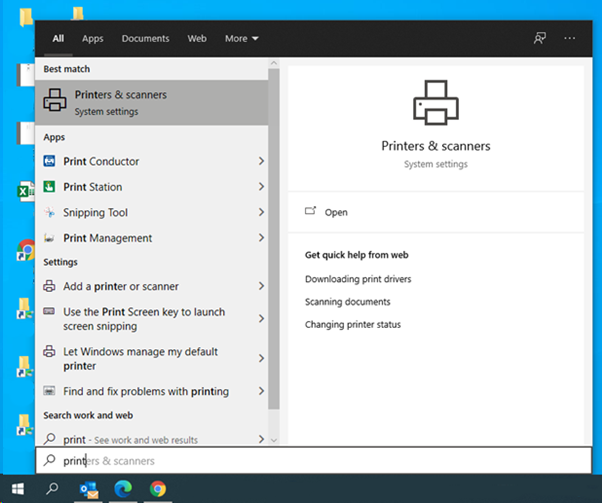Switch to the Documents filter tab
Image resolution: width=602 pixels, height=503 pixels.
(x=146, y=38)
